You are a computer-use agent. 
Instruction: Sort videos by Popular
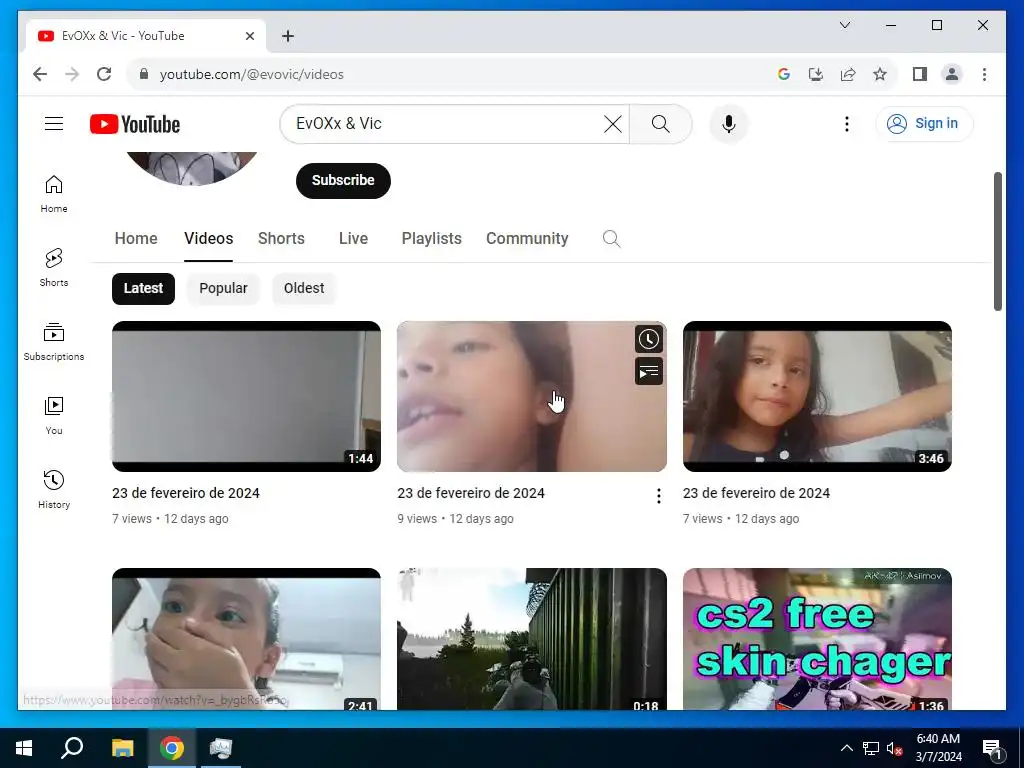(x=223, y=288)
